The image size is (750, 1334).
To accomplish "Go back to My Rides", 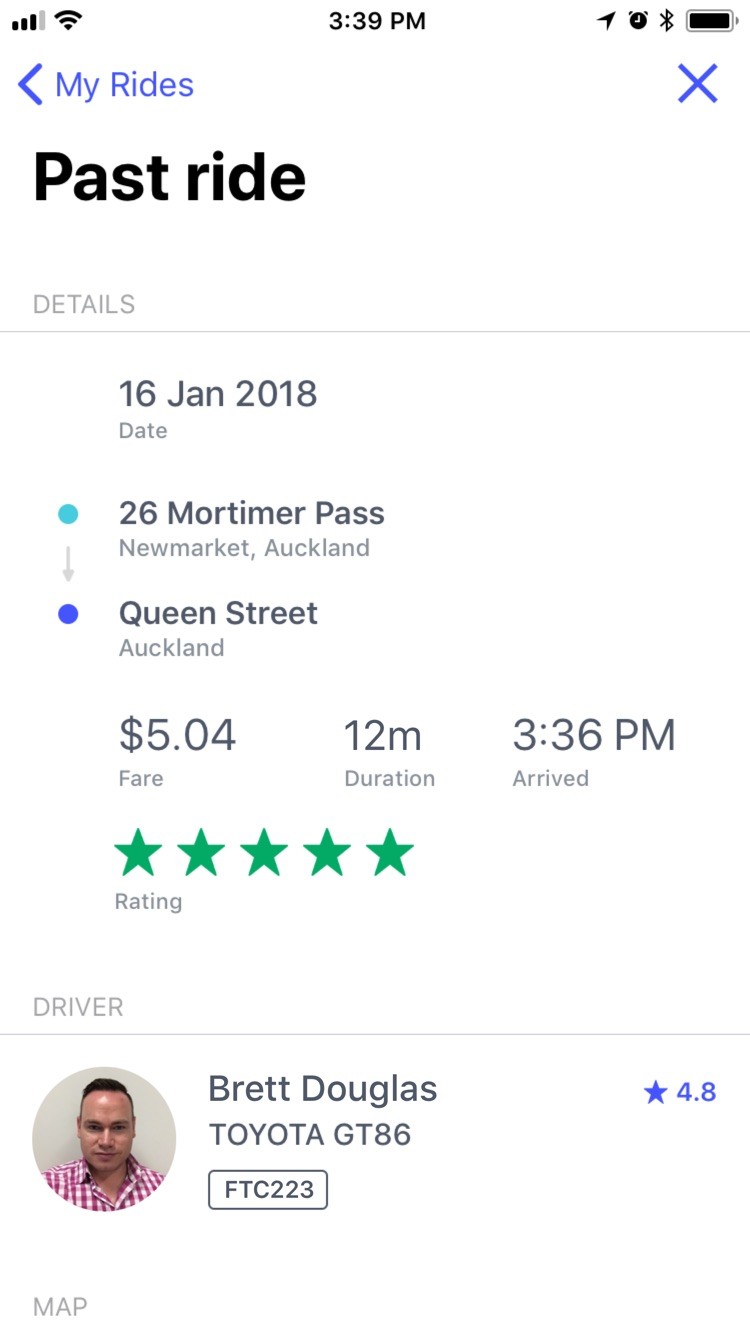I will pos(124,85).
